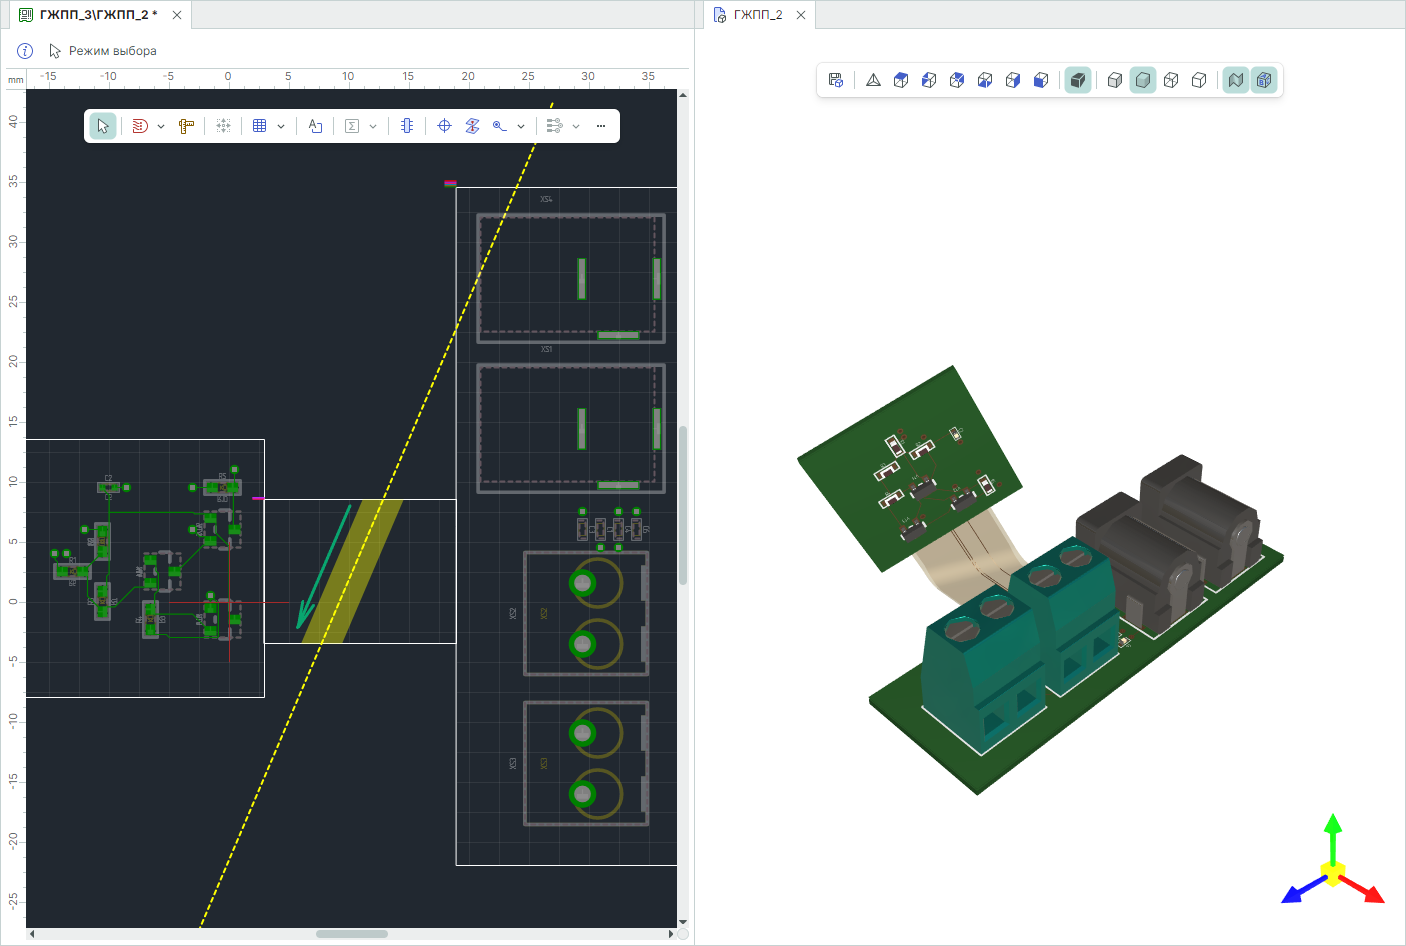The width and height of the screenshot is (1406, 946).
Task: Expand the sigma tool dropdown arrow
Action: 373,127
